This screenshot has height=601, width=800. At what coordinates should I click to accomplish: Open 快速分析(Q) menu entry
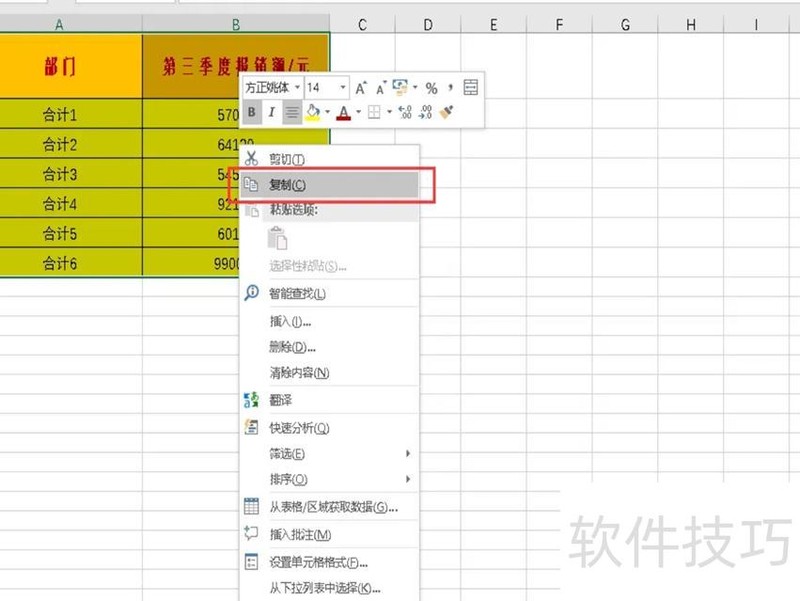click(330, 428)
